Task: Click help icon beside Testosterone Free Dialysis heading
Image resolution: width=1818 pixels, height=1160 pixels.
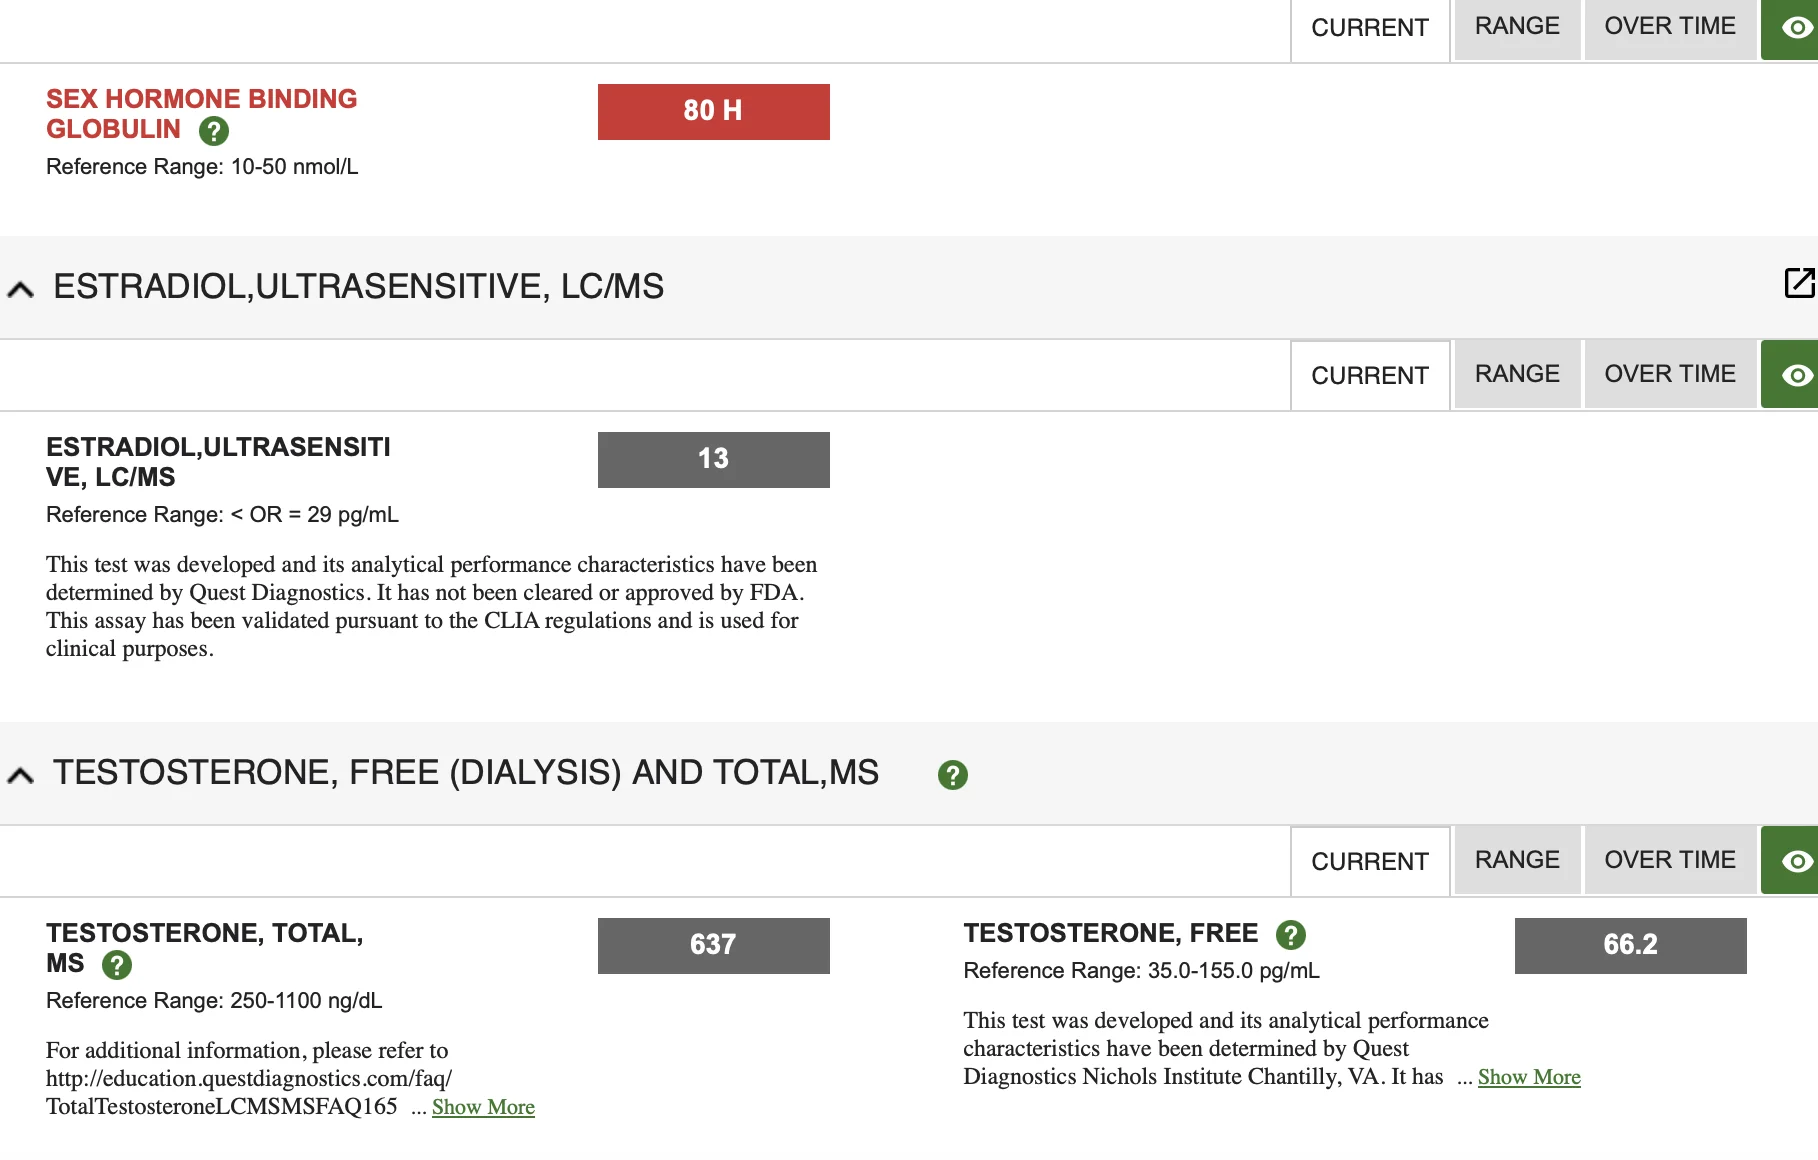Action: coord(952,775)
